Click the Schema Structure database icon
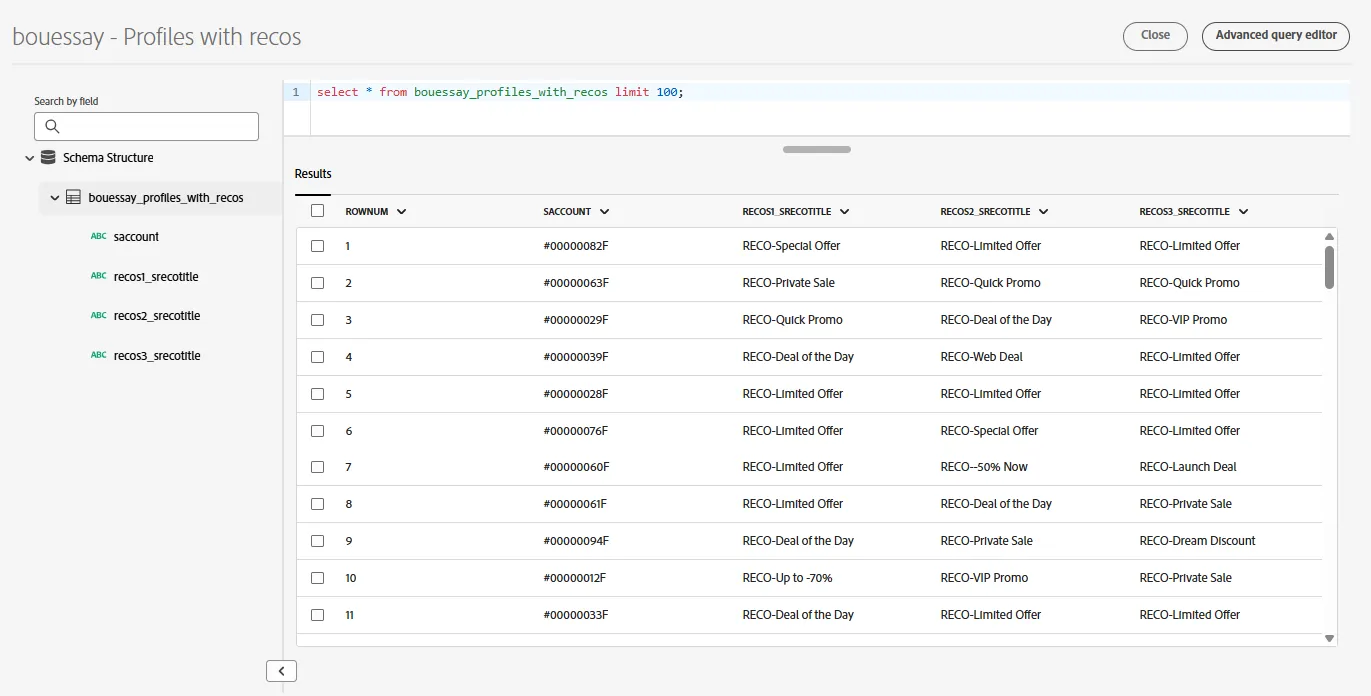This screenshot has width=1371, height=696. (x=48, y=158)
